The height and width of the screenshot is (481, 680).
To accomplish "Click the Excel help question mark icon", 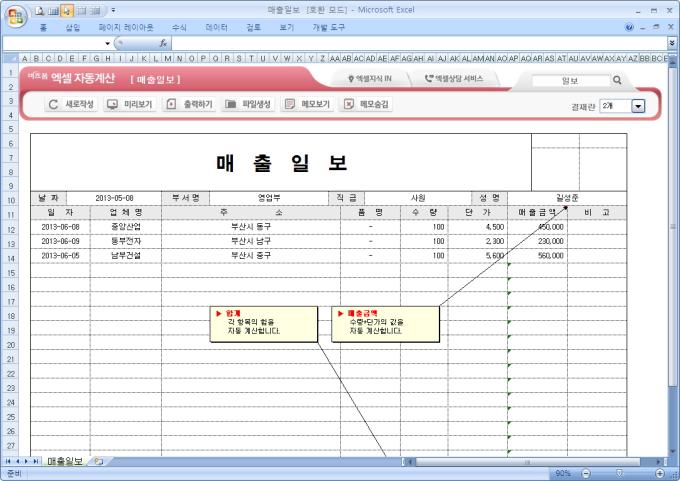I will point(629,27).
